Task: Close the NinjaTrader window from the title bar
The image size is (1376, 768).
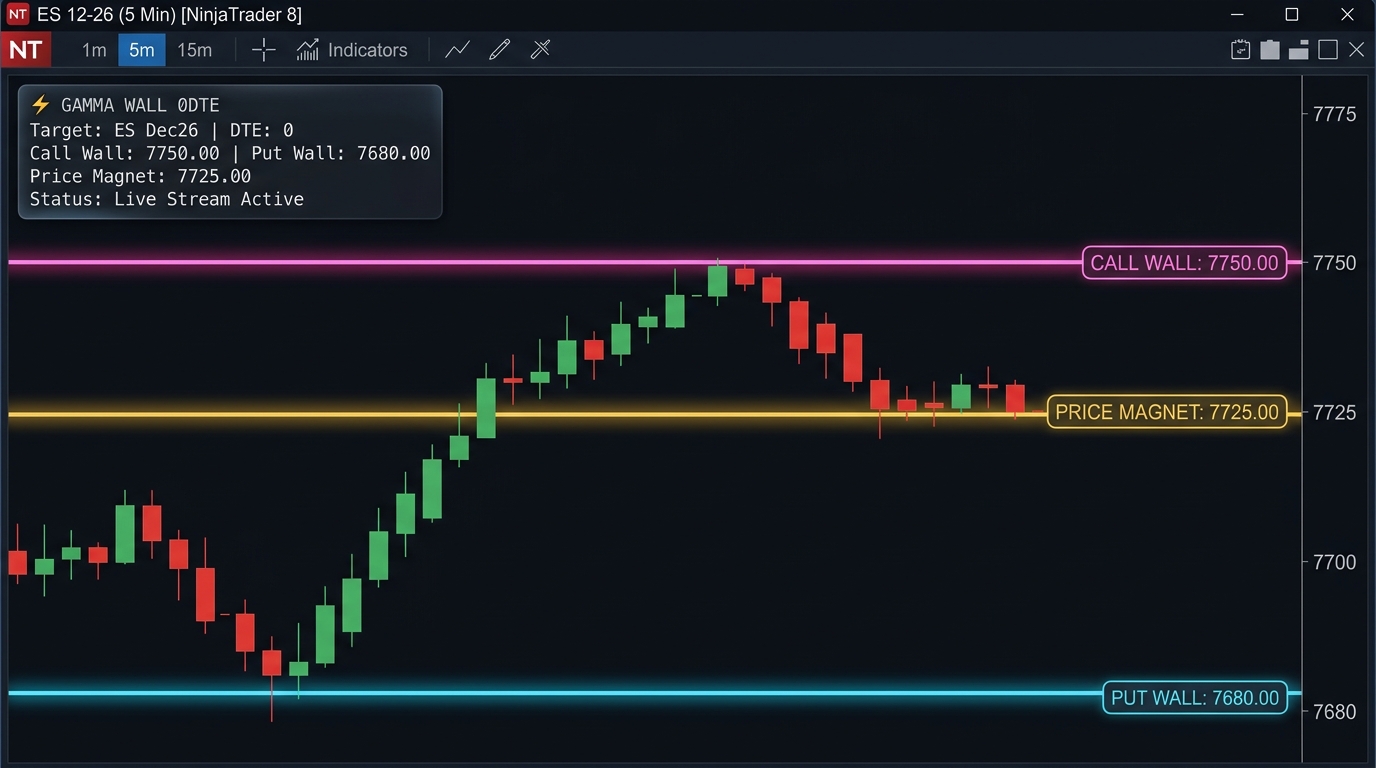Action: (x=1347, y=15)
